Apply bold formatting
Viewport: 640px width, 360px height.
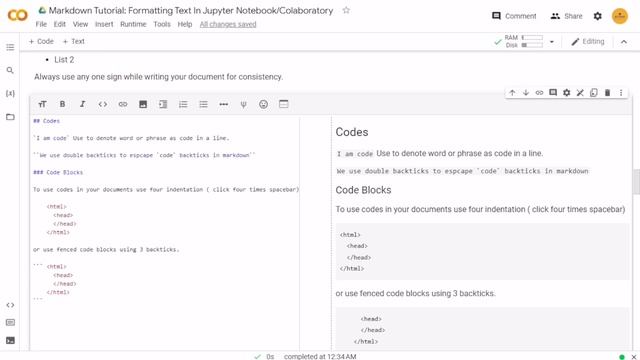(x=62, y=104)
